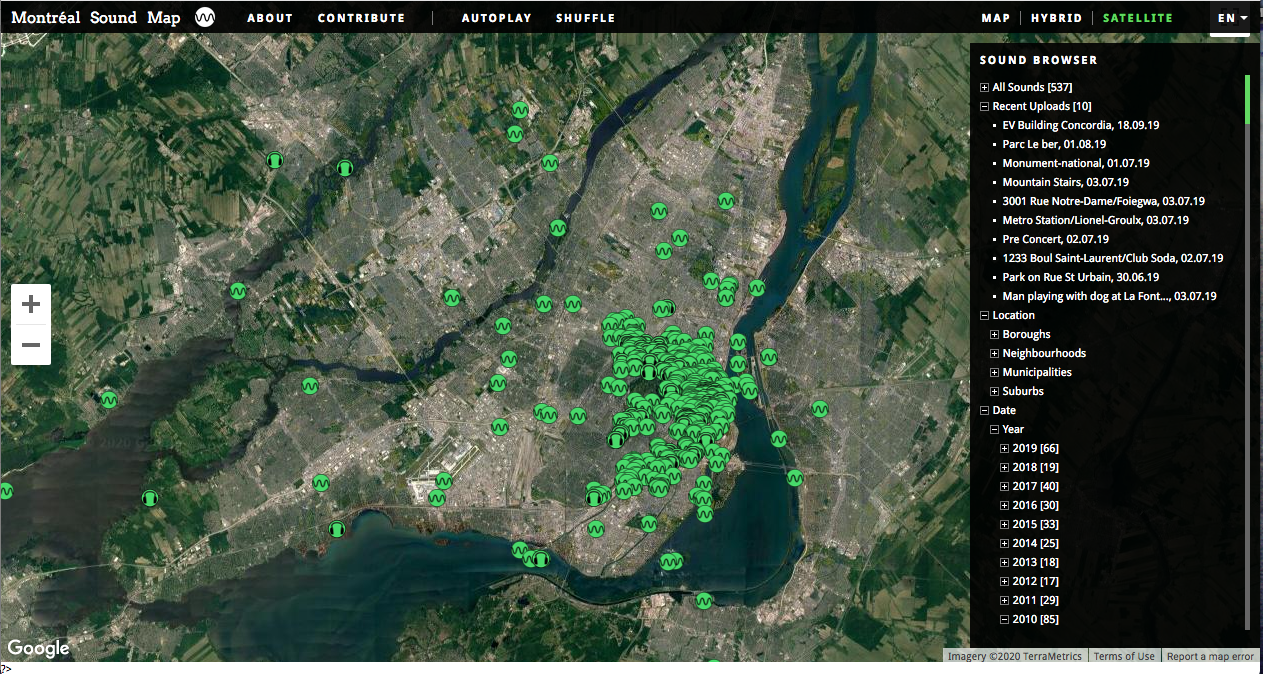The height and width of the screenshot is (674, 1263).
Task: Click the waveform logo beside Montréal Sound Map
Action: [x=206, y=18]
